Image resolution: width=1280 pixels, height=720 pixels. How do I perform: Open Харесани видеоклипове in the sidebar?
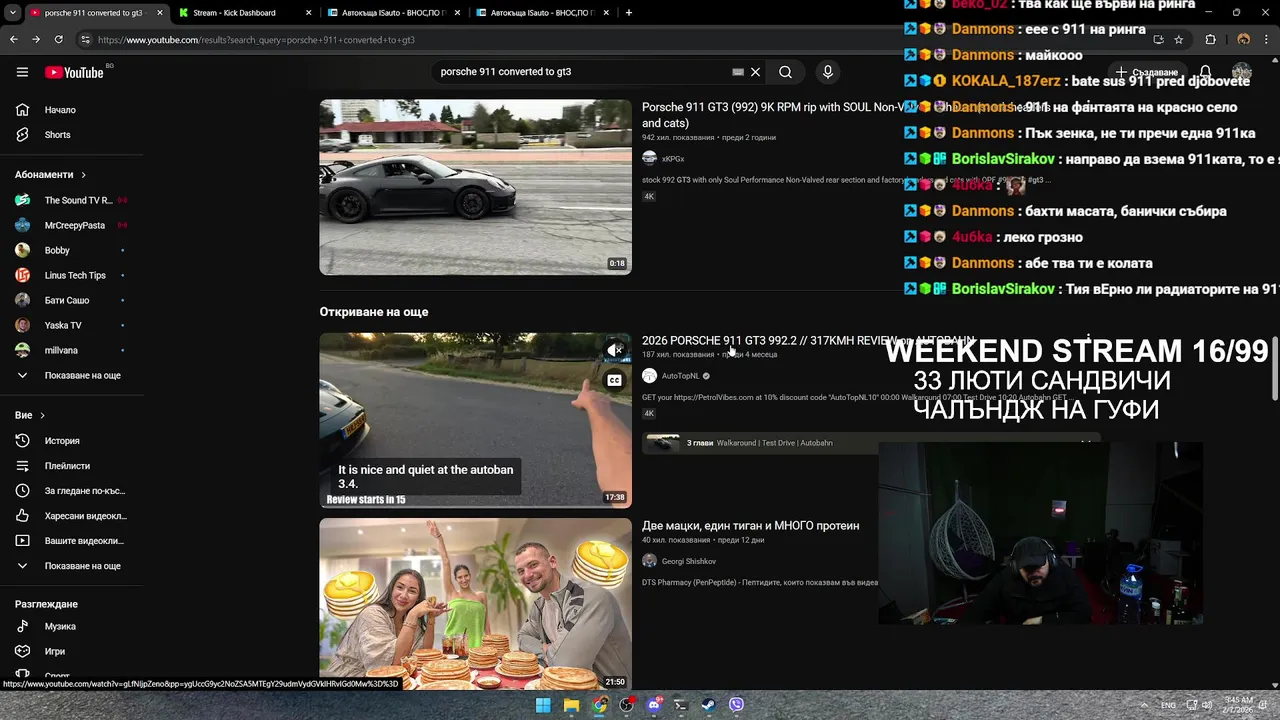72,516
